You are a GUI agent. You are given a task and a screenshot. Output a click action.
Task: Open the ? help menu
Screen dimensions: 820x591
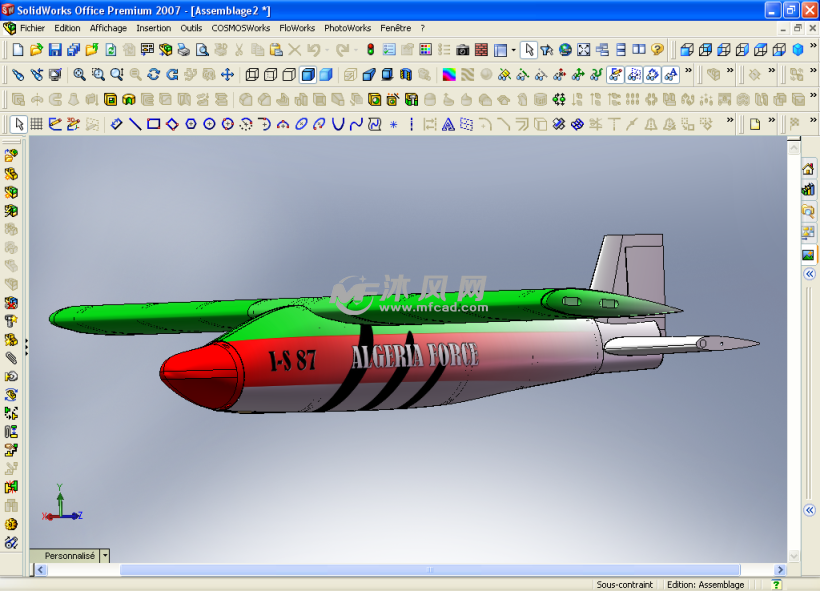tap(423, 28)
